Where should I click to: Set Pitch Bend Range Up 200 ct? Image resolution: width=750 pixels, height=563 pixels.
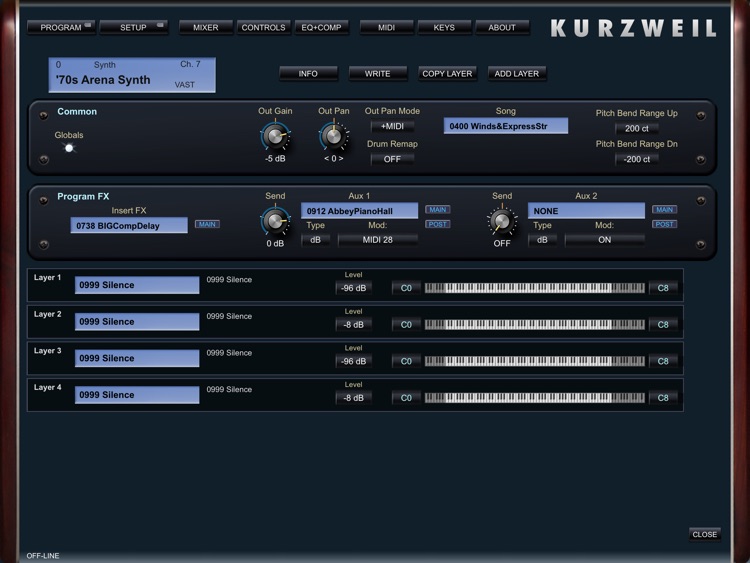click(x=637, y=128)
